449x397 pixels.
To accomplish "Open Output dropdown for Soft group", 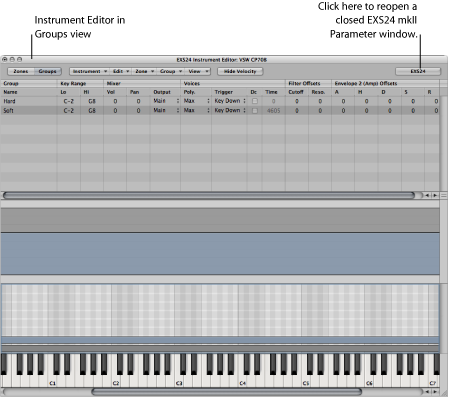I will tap(166, 110).
